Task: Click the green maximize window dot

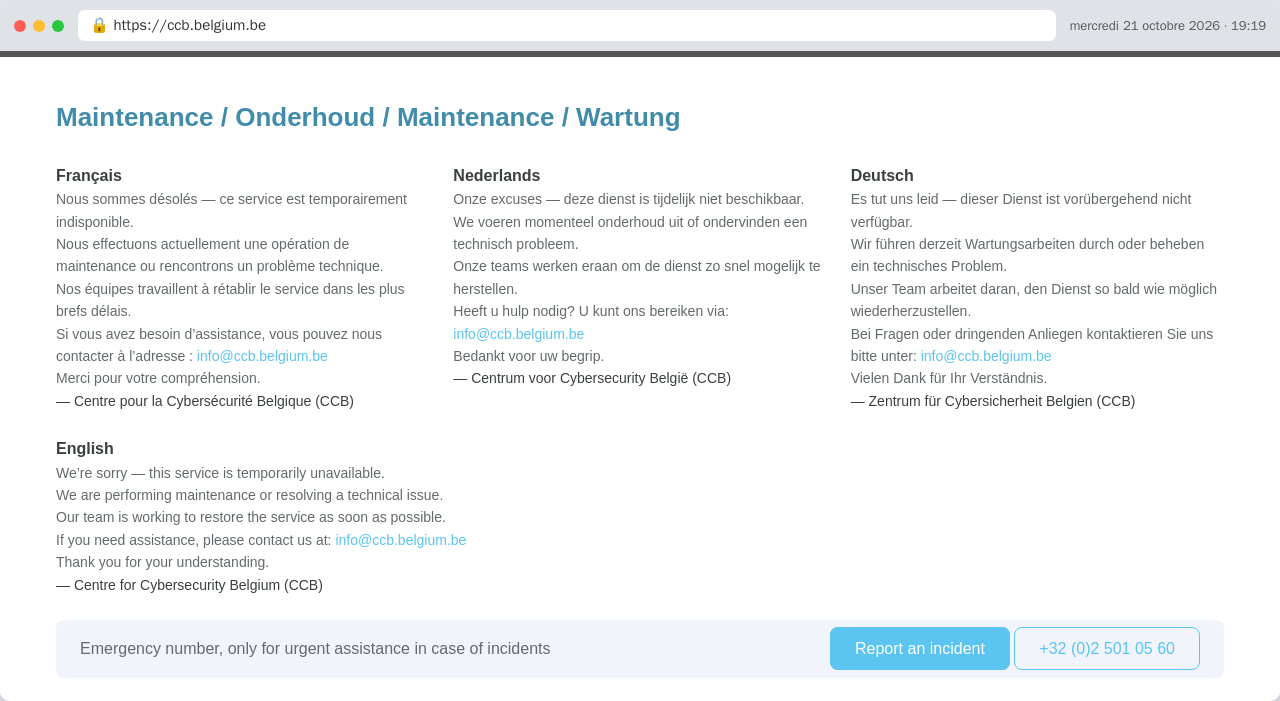Action: pyautogui.click(x=58, y=26)
